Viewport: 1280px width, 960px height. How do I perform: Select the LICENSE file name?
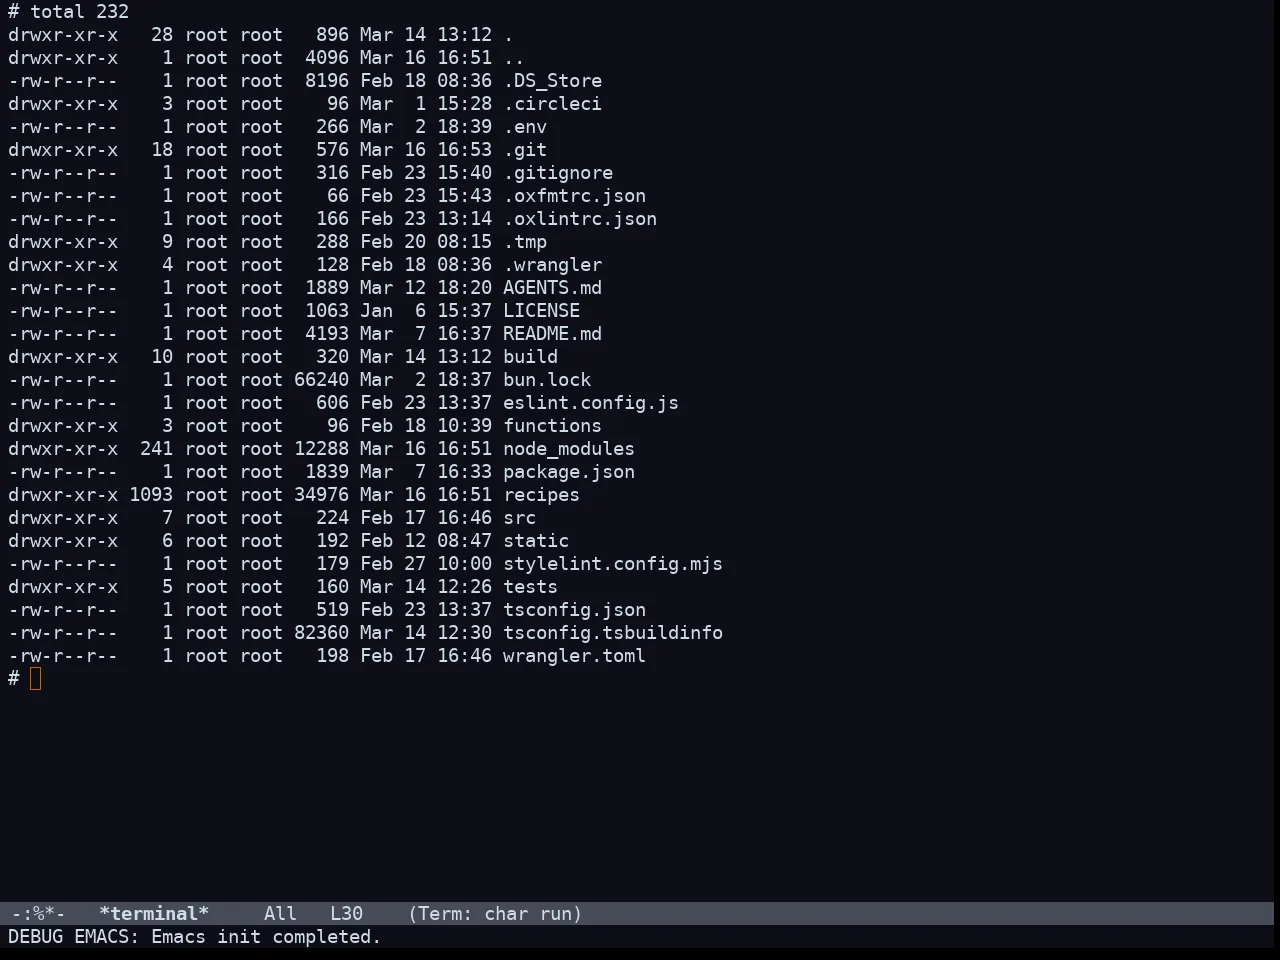coord(541,311)
